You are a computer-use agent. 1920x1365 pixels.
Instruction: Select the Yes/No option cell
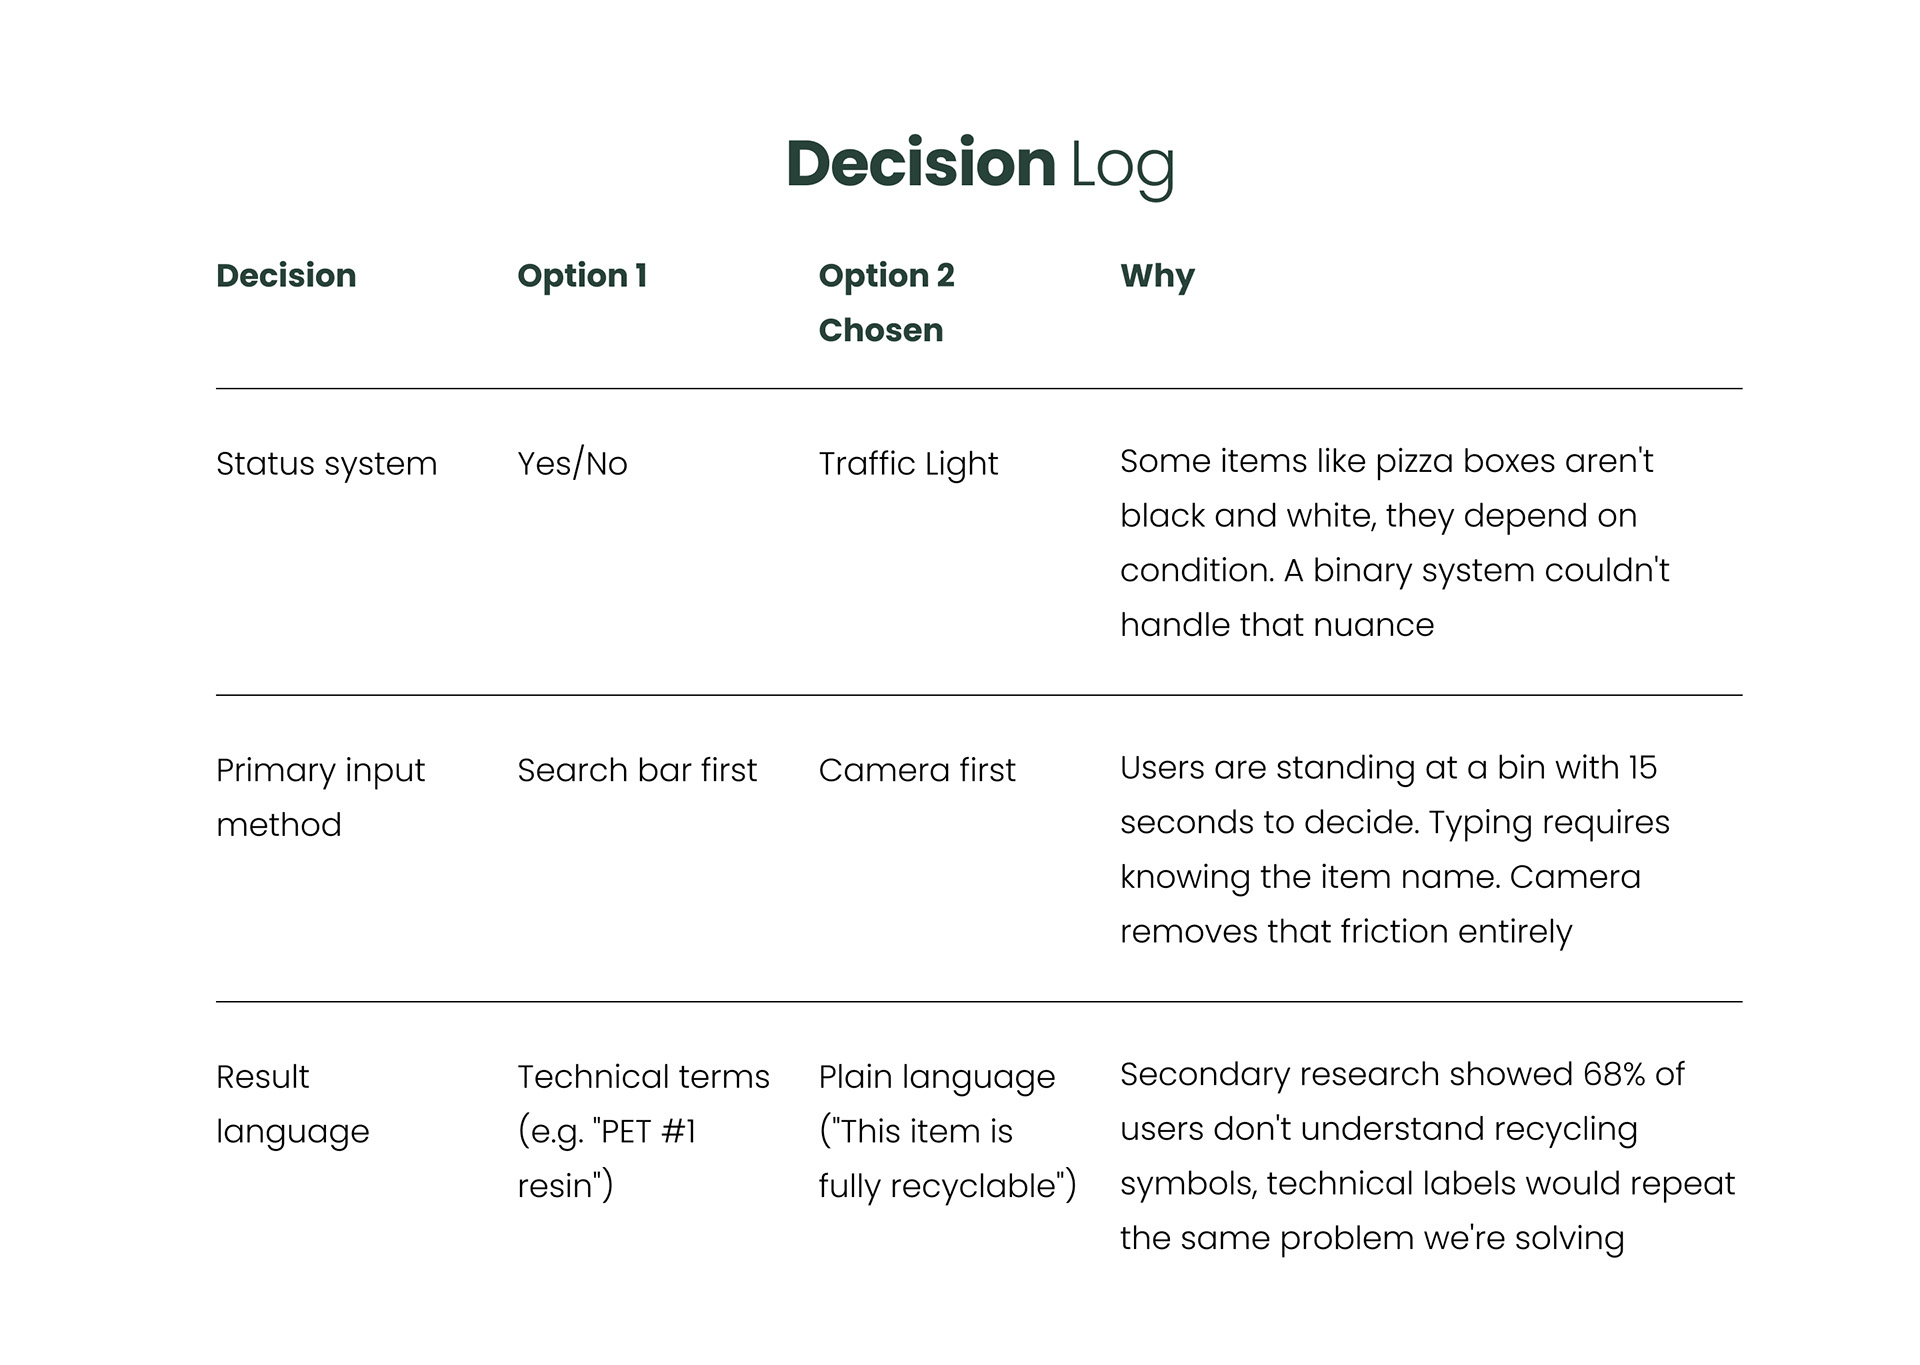(x=572, y=464)
